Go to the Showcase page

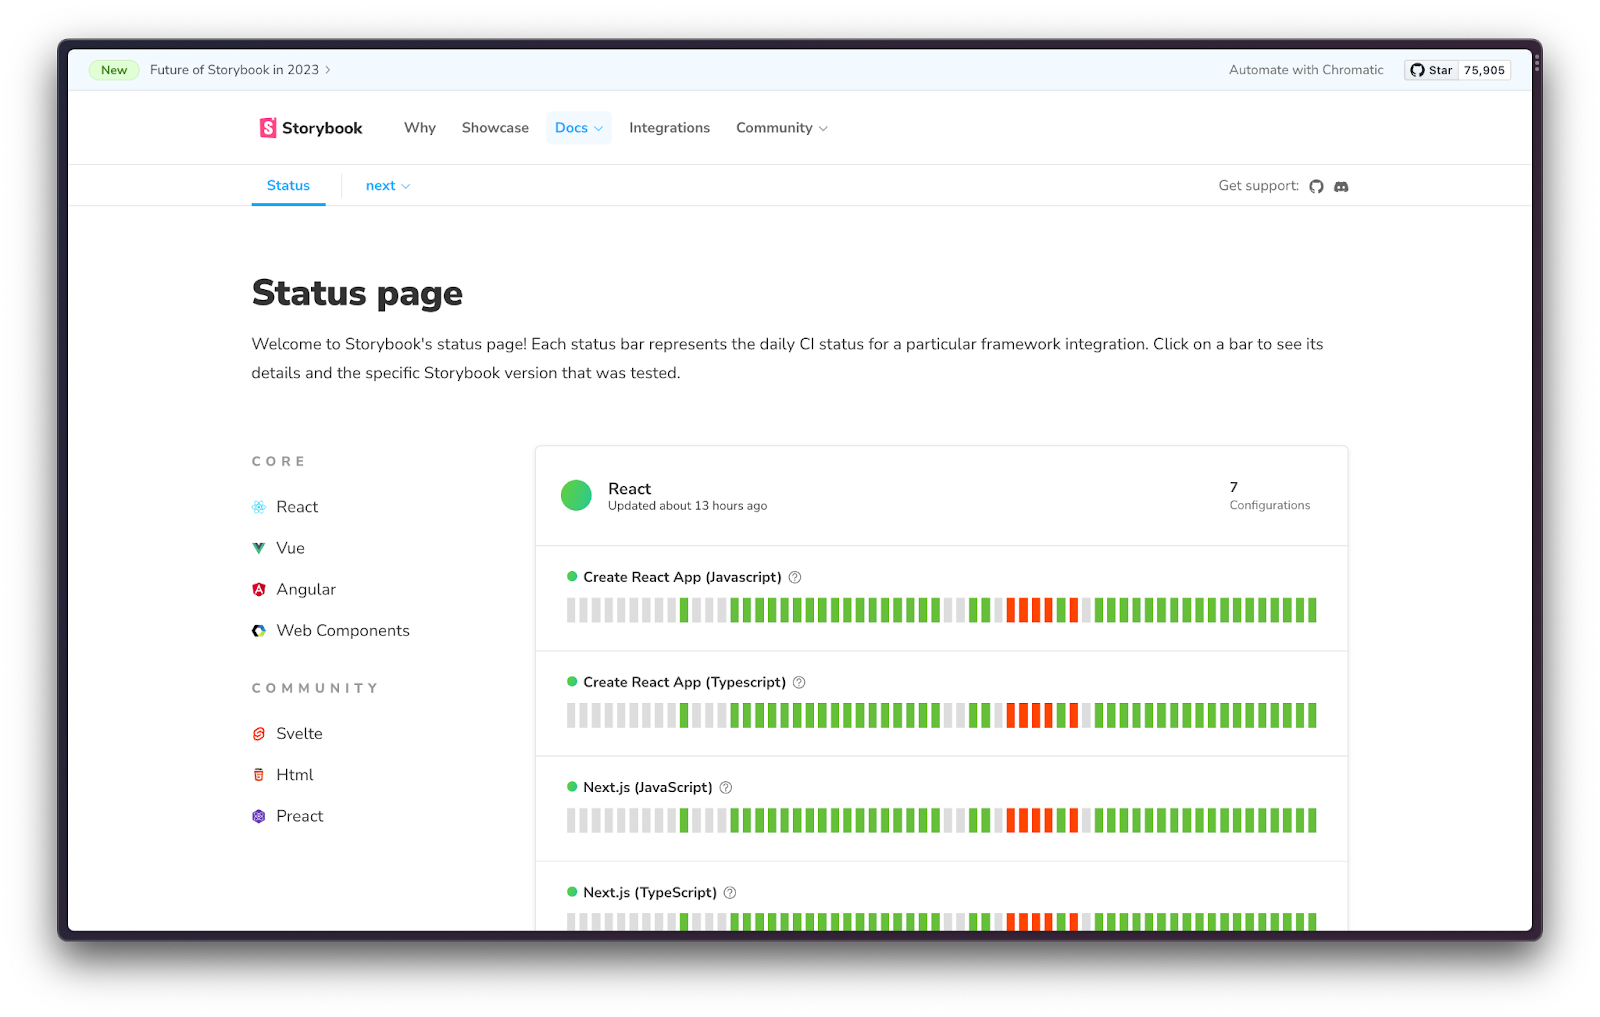coord(495,128)
